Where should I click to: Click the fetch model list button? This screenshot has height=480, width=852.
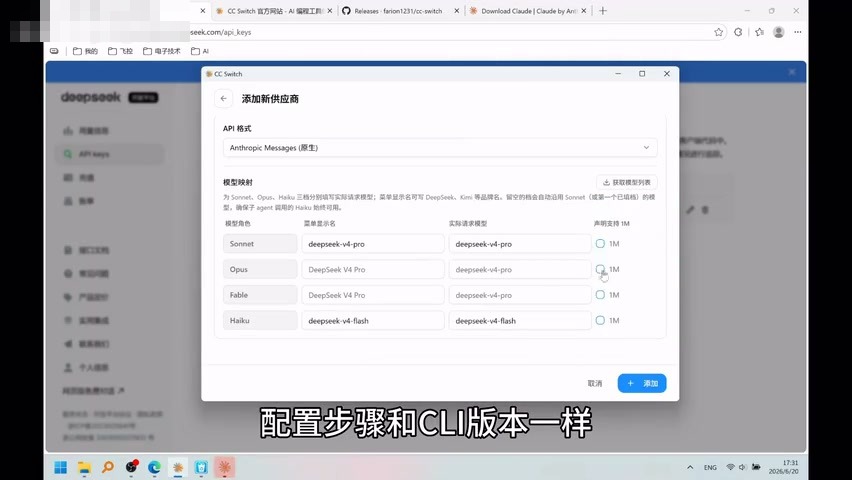point(627,182)
